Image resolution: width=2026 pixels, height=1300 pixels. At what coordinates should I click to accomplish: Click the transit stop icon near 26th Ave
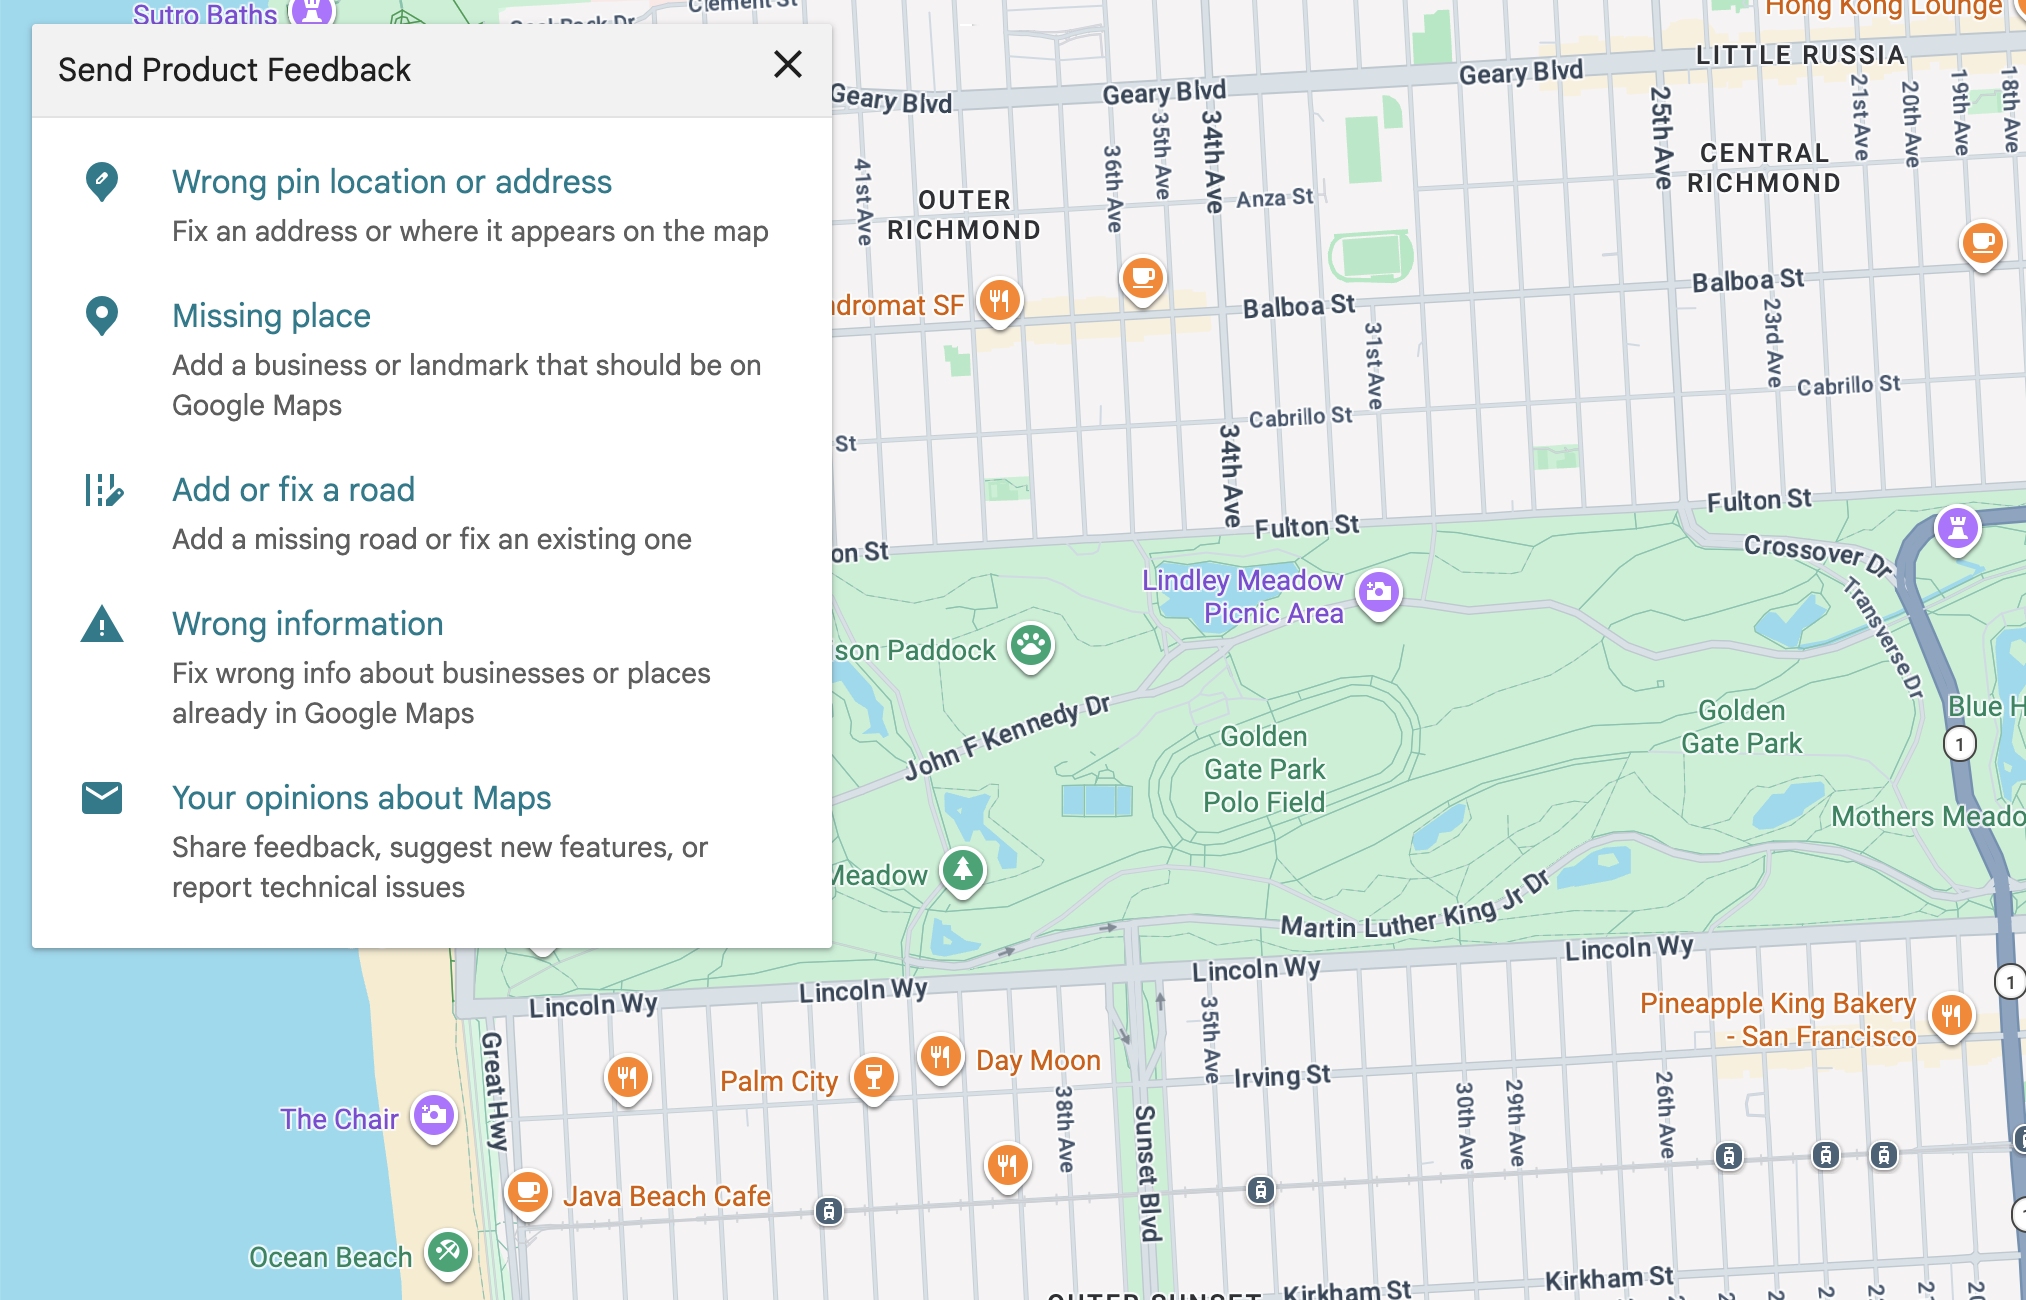point(1728,1156)
